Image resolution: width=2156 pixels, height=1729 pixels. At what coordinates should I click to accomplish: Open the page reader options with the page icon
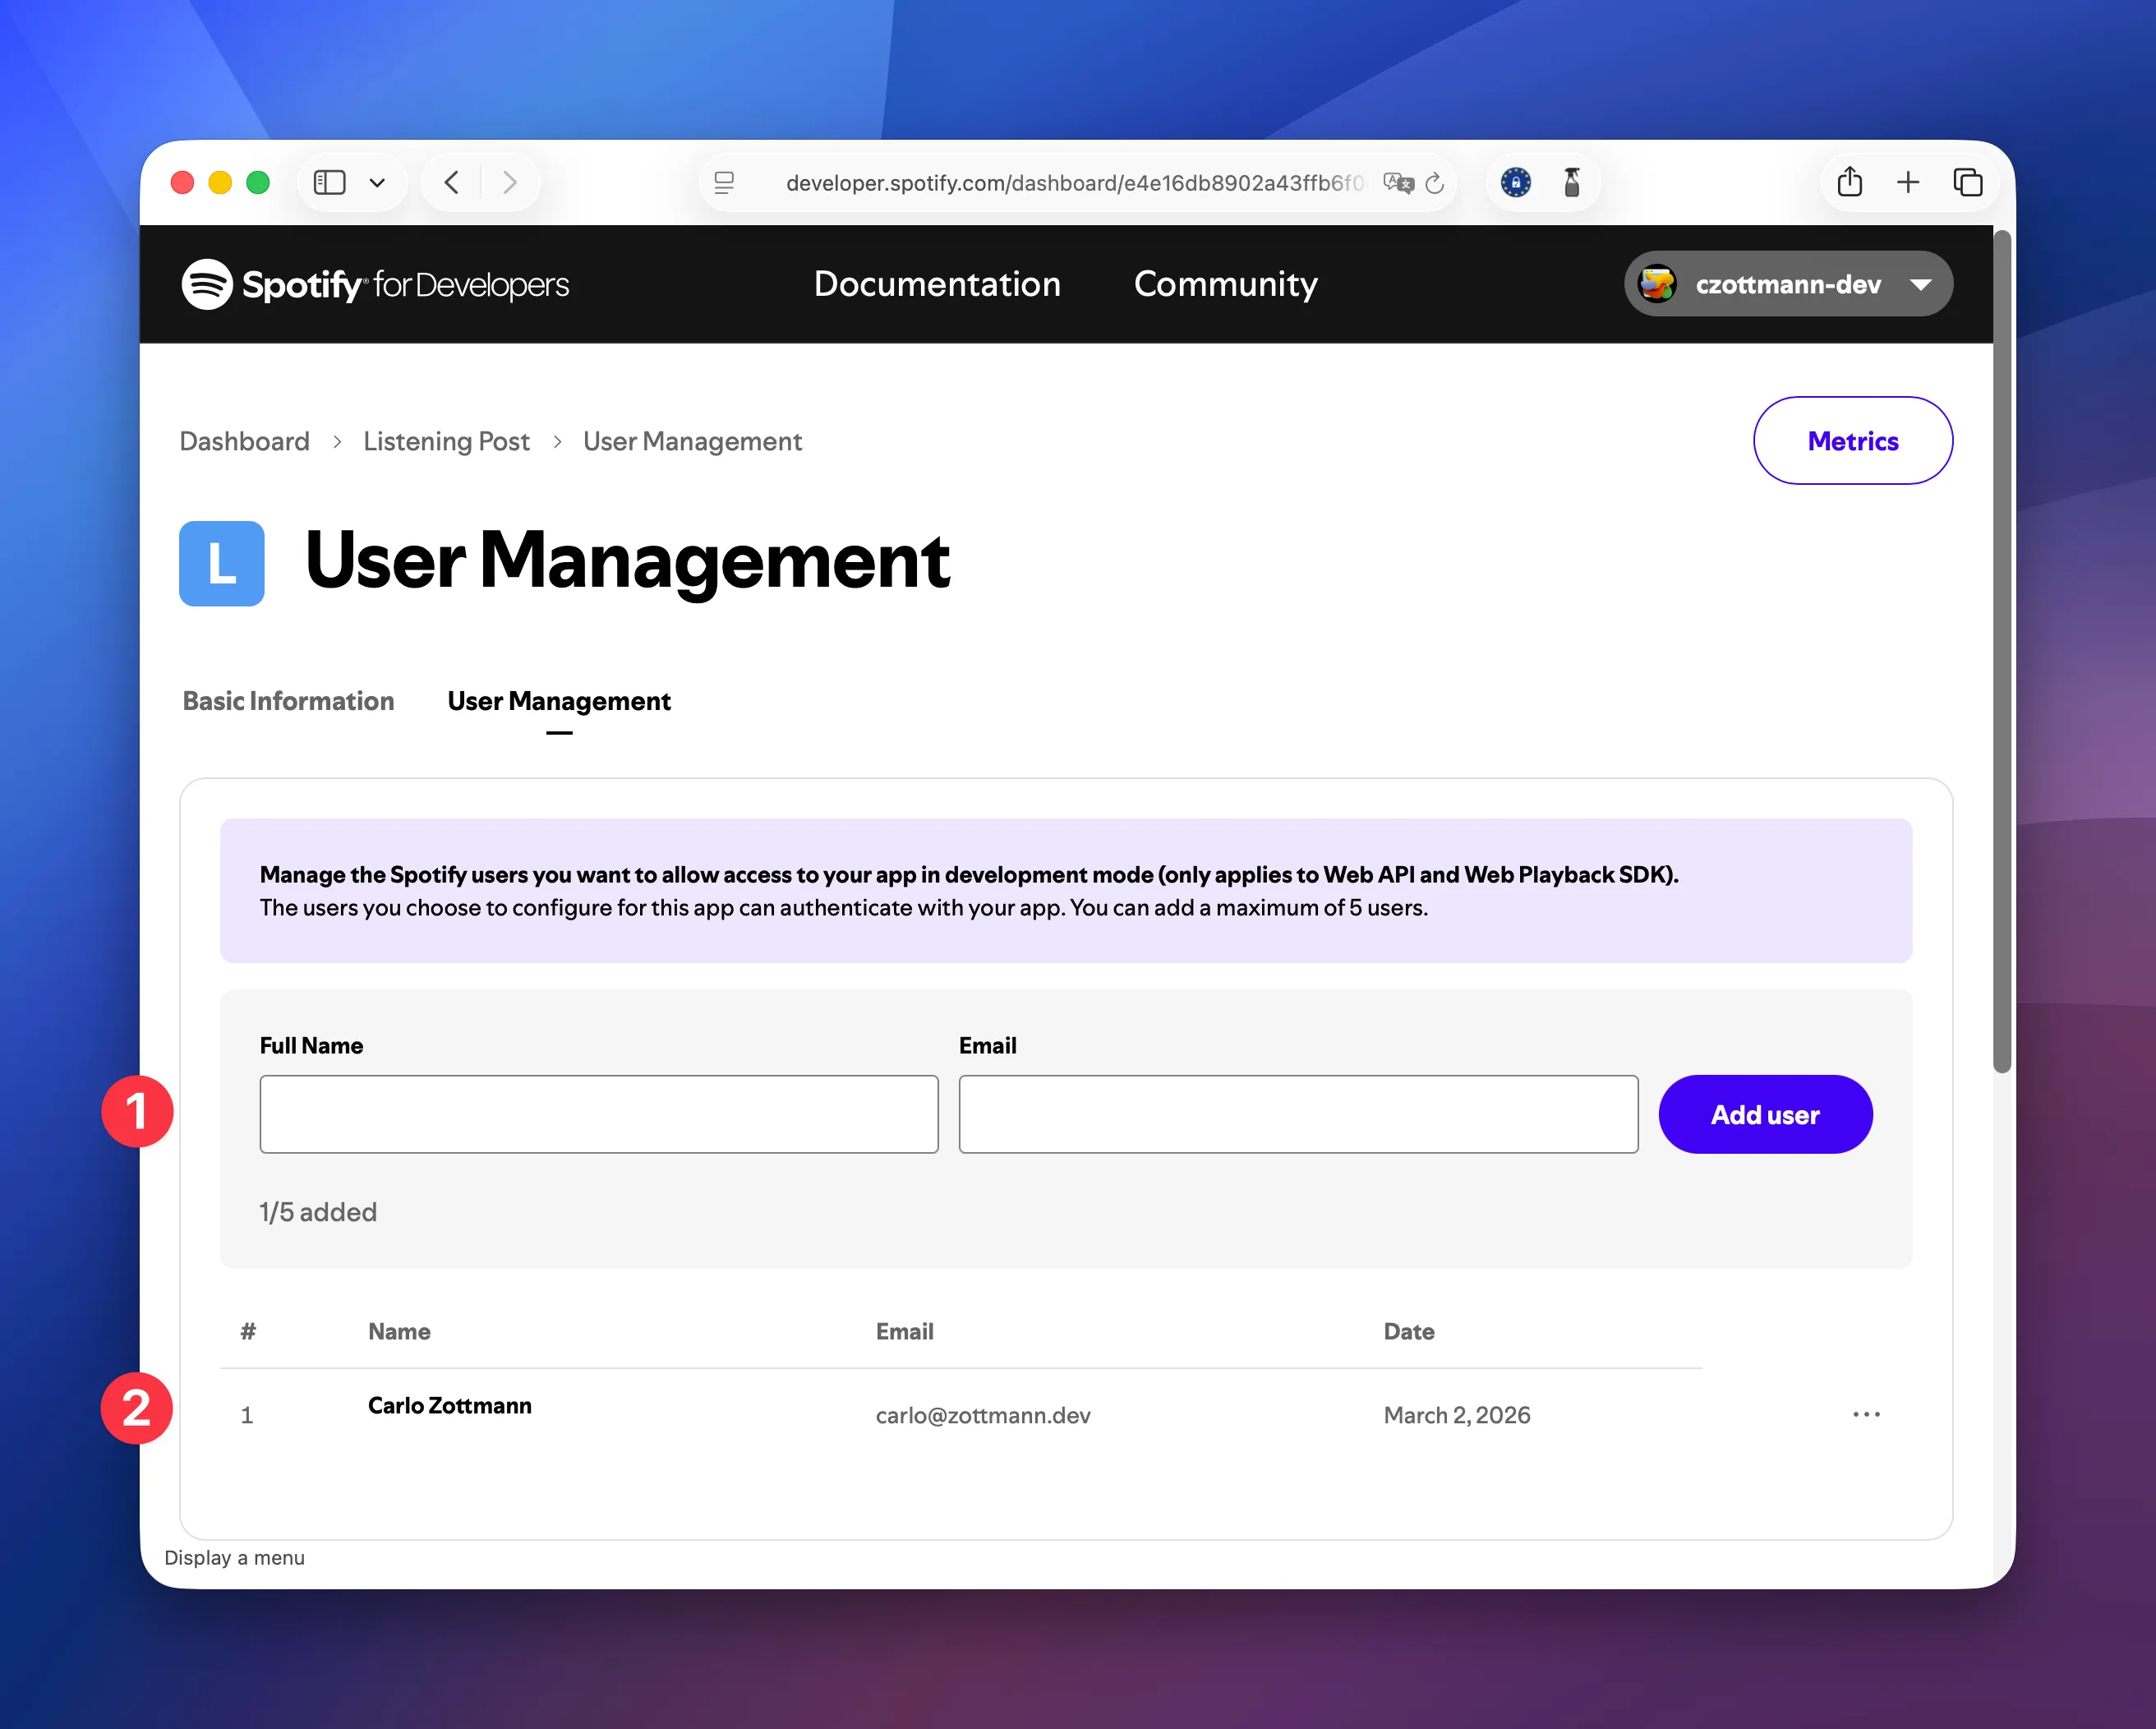tap(723, 183)
